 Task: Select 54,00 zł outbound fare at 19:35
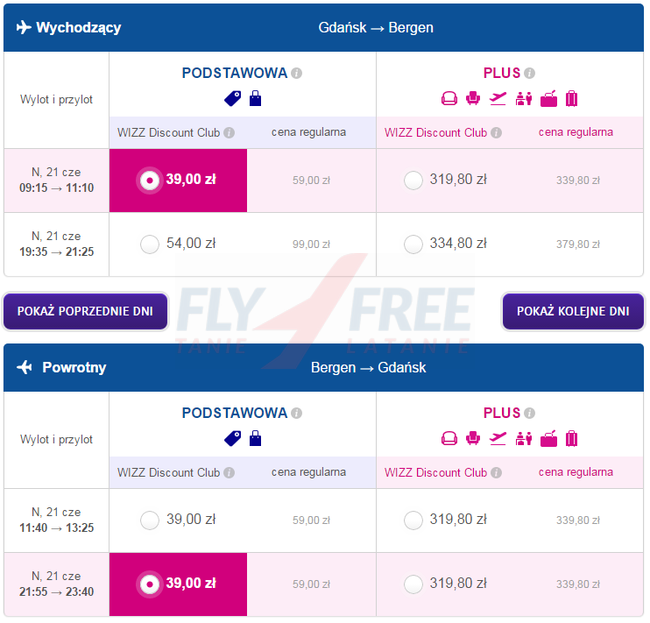[x=150, y=244]
